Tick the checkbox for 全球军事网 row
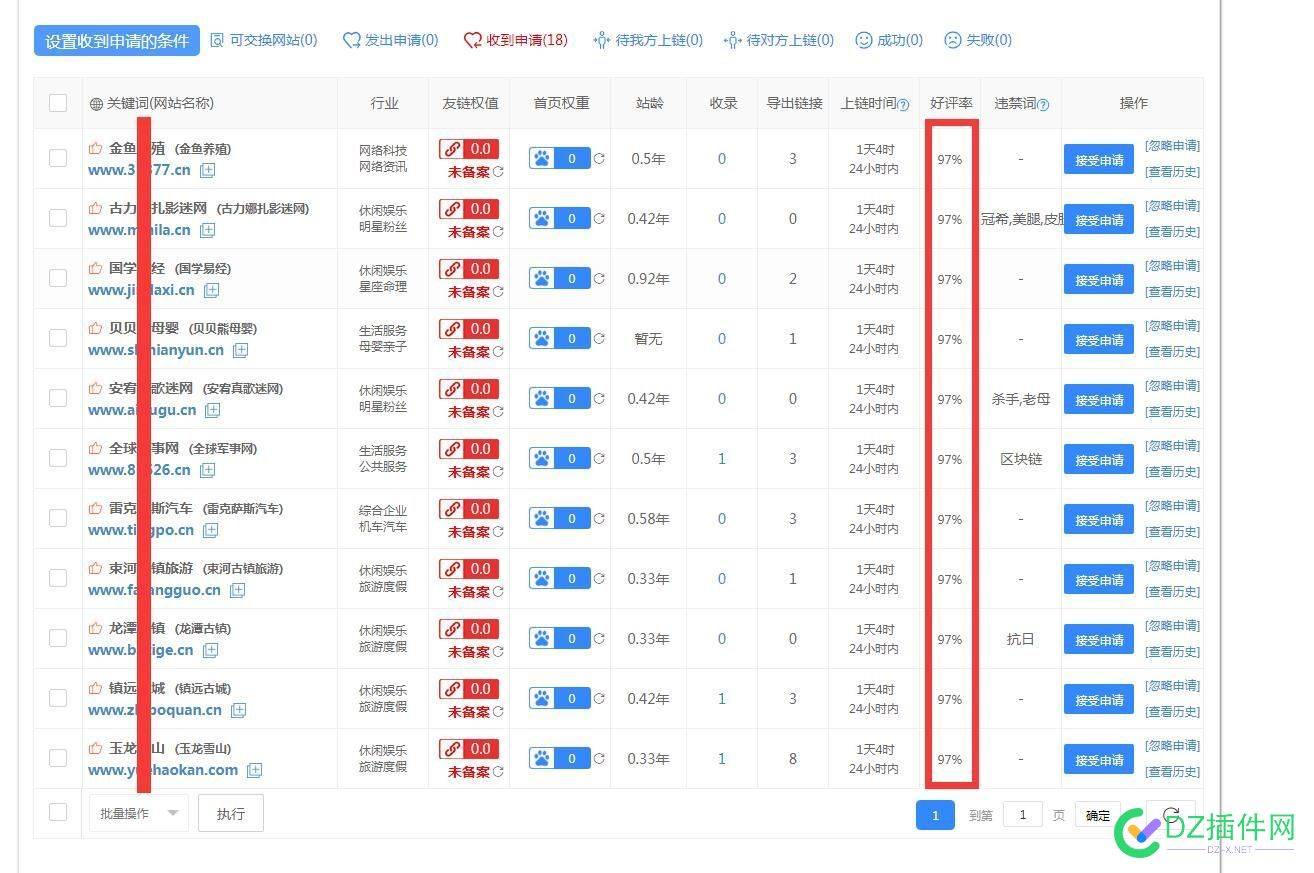Screen dimensions: 1314x873 58,458
